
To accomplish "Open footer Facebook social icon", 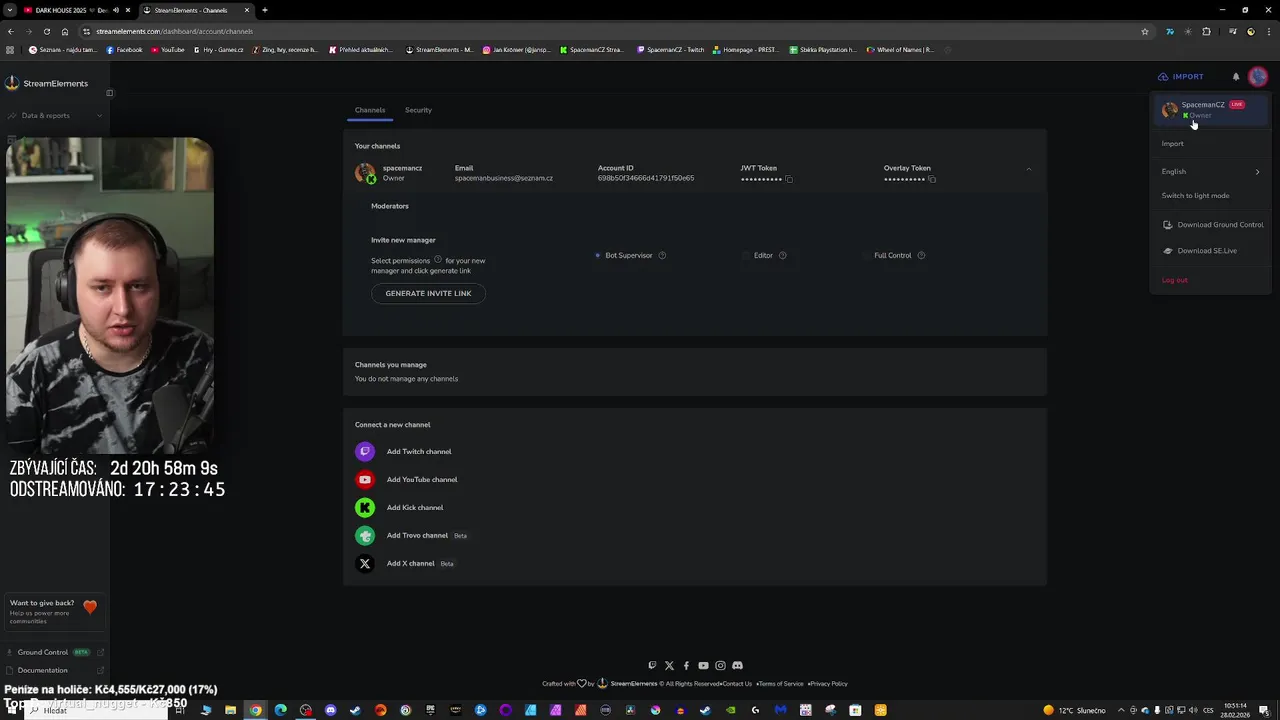I will tap(686, 665).
